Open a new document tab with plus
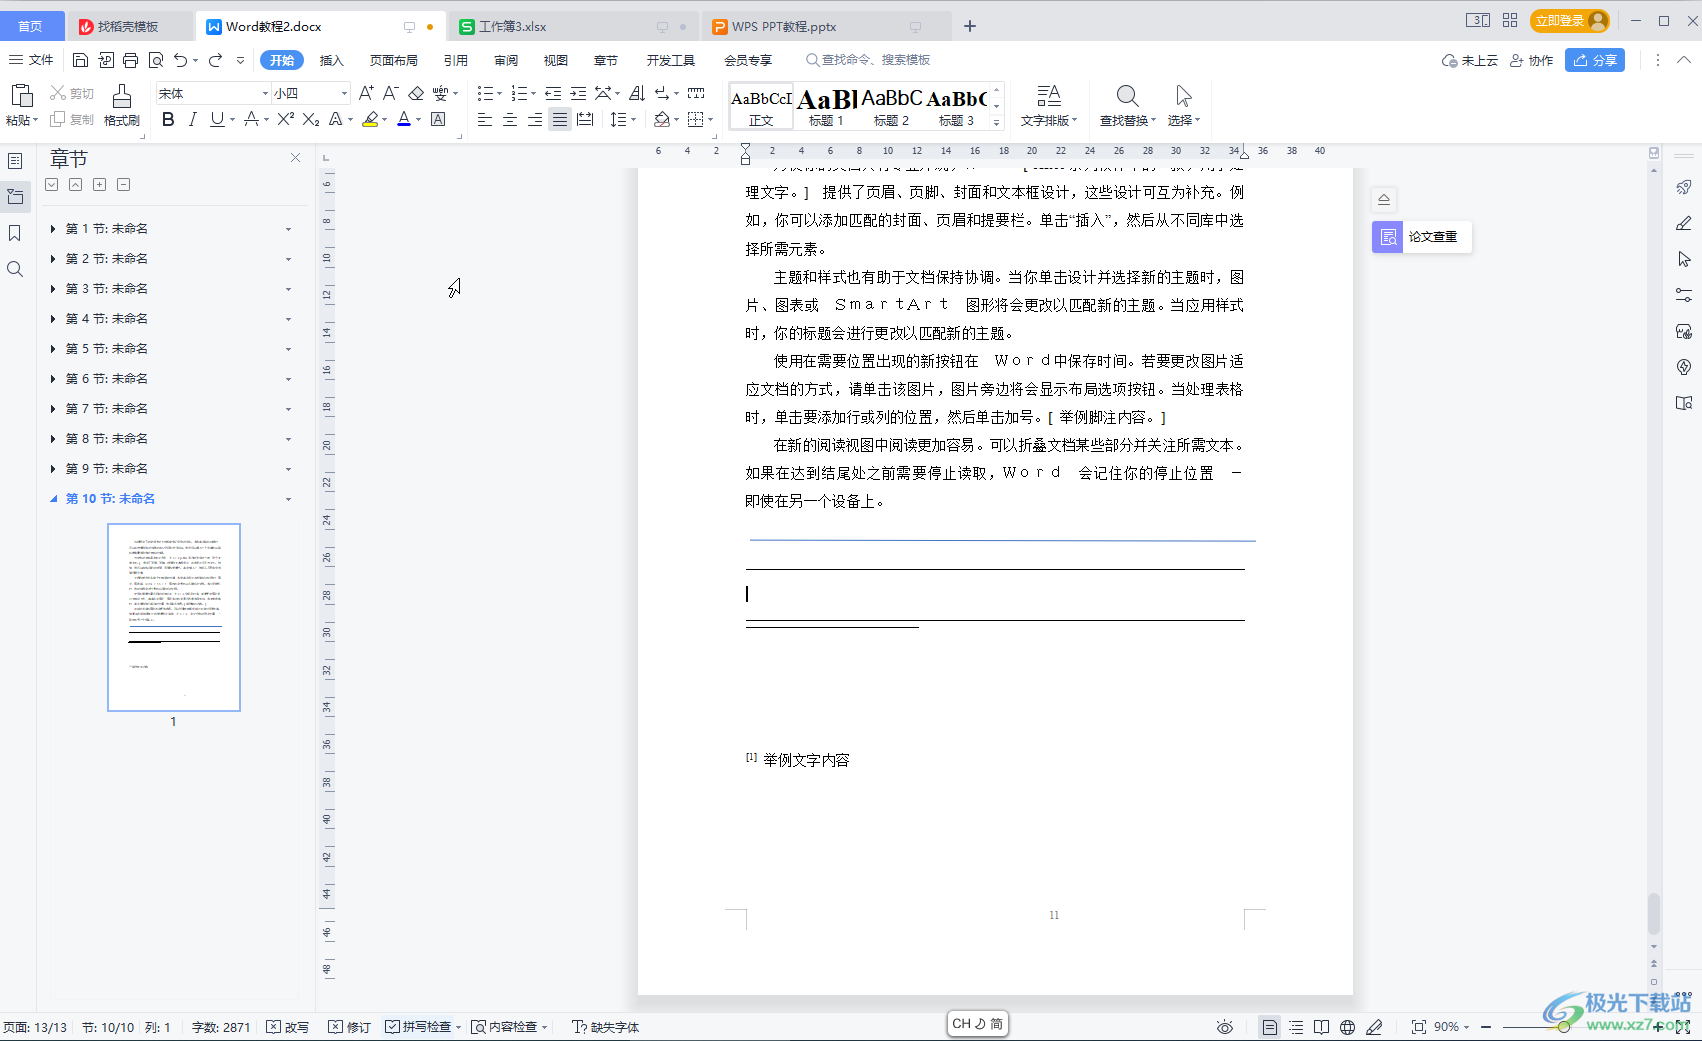The width and height of the screenshot is (1702, 1041). 969,26
